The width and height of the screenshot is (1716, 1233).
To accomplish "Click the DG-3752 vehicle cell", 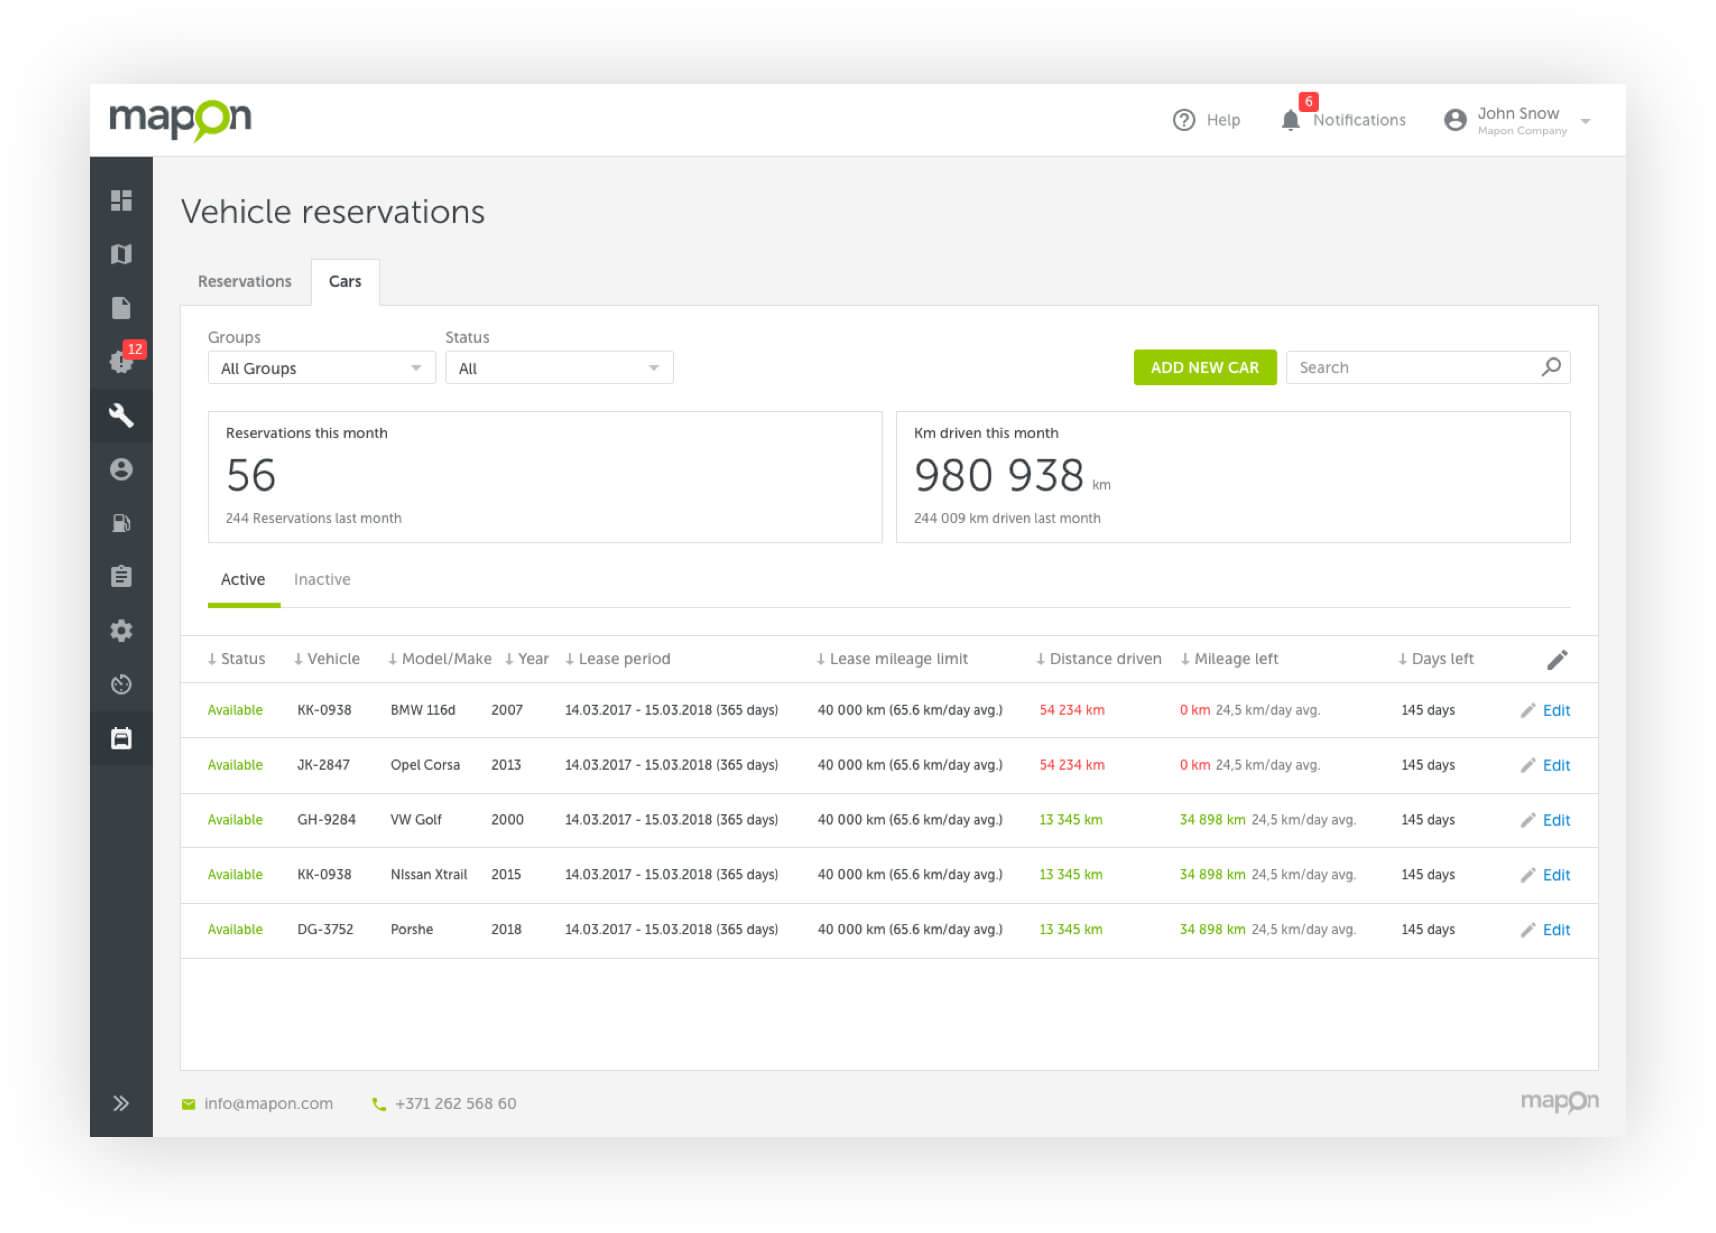I will (x=325, y=930).
